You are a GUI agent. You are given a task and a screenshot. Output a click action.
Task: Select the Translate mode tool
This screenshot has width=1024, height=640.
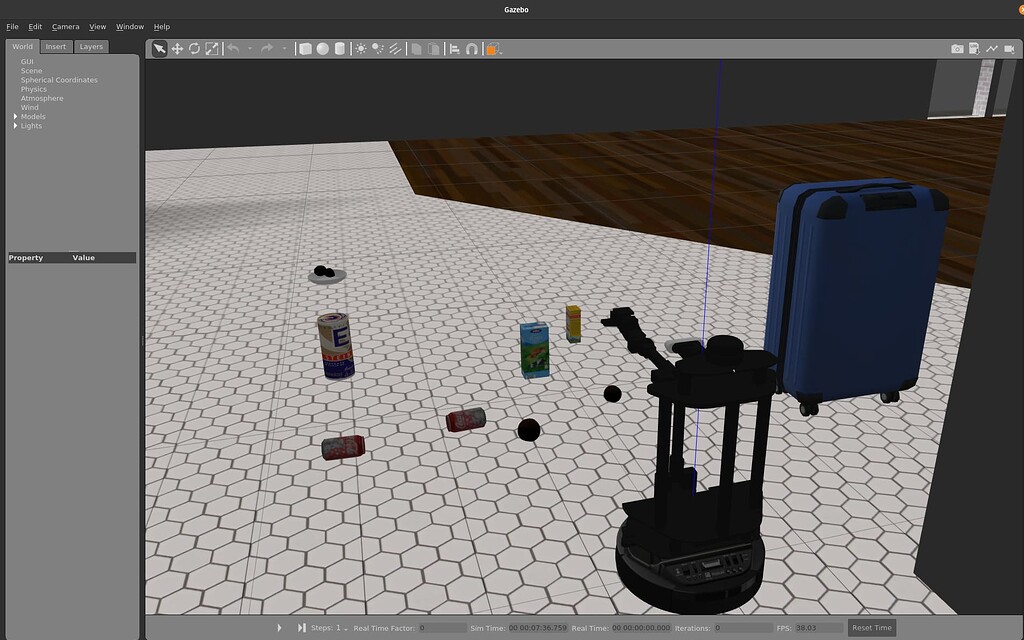pyautogui.click(x=176, y=48)
